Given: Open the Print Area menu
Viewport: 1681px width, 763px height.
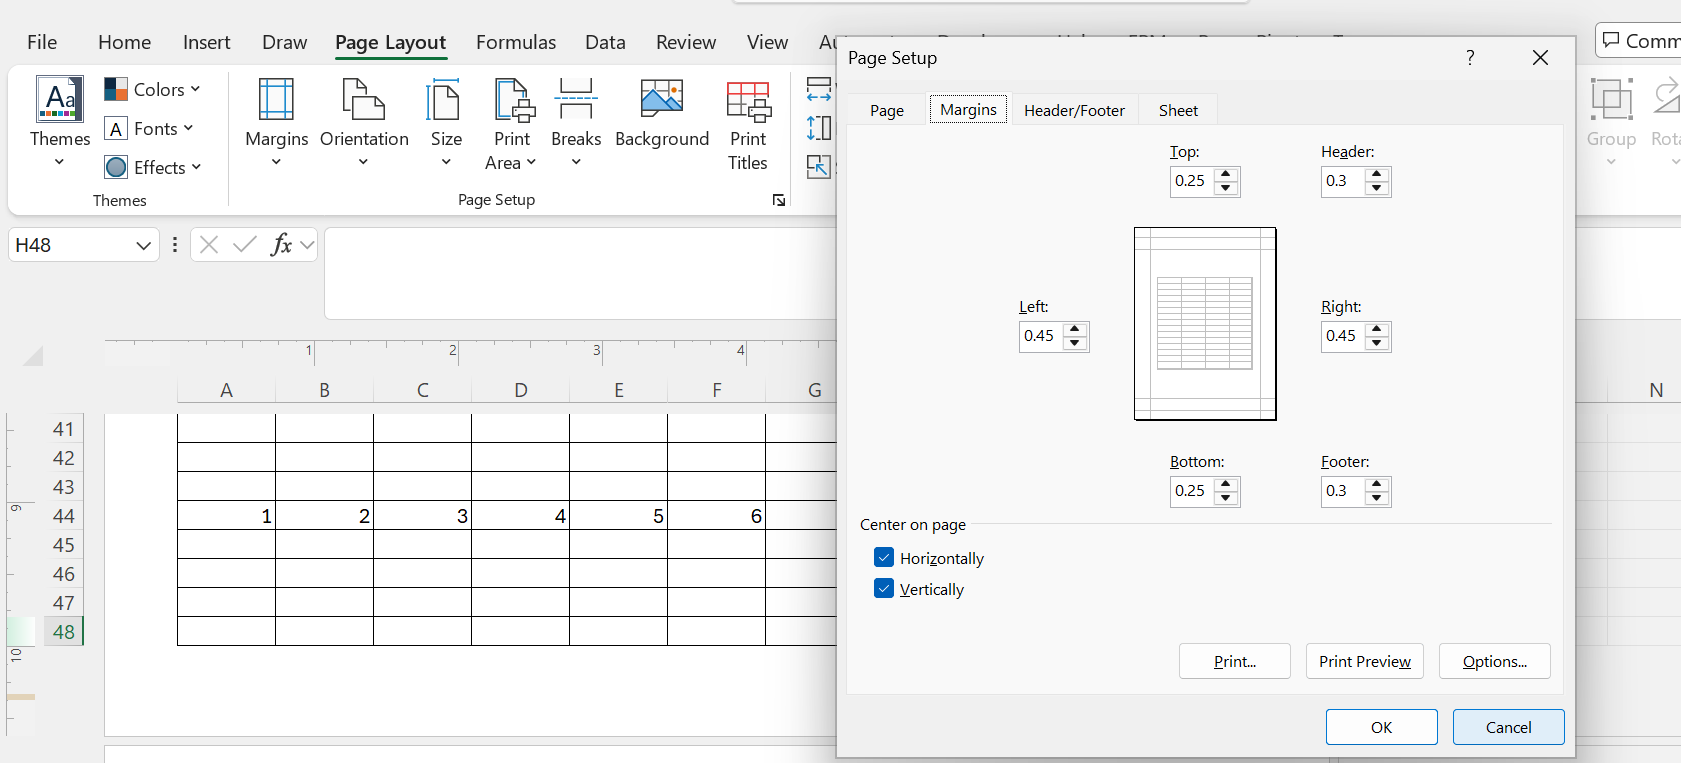Looking at the screenshot, I should (x=512, y=125).
